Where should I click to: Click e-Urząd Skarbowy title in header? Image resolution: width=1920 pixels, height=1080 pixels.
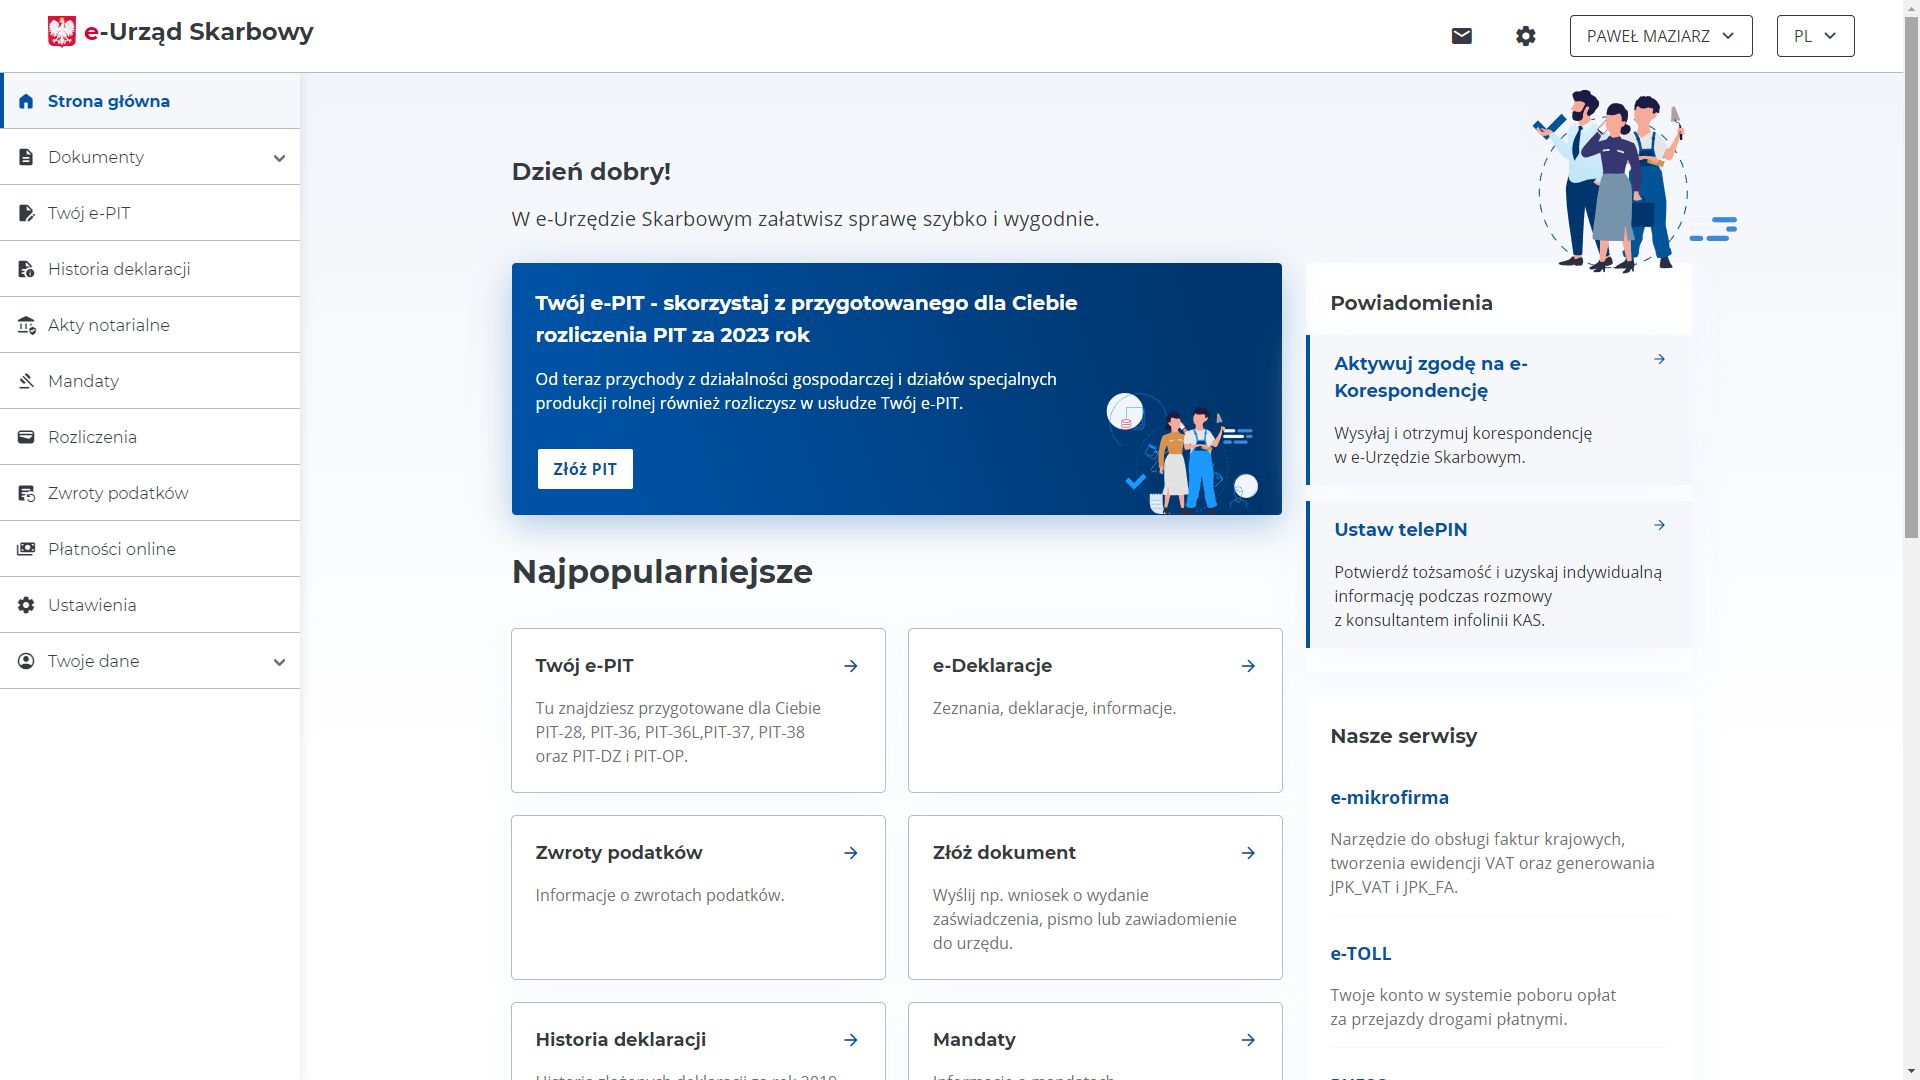click(199, 32)
